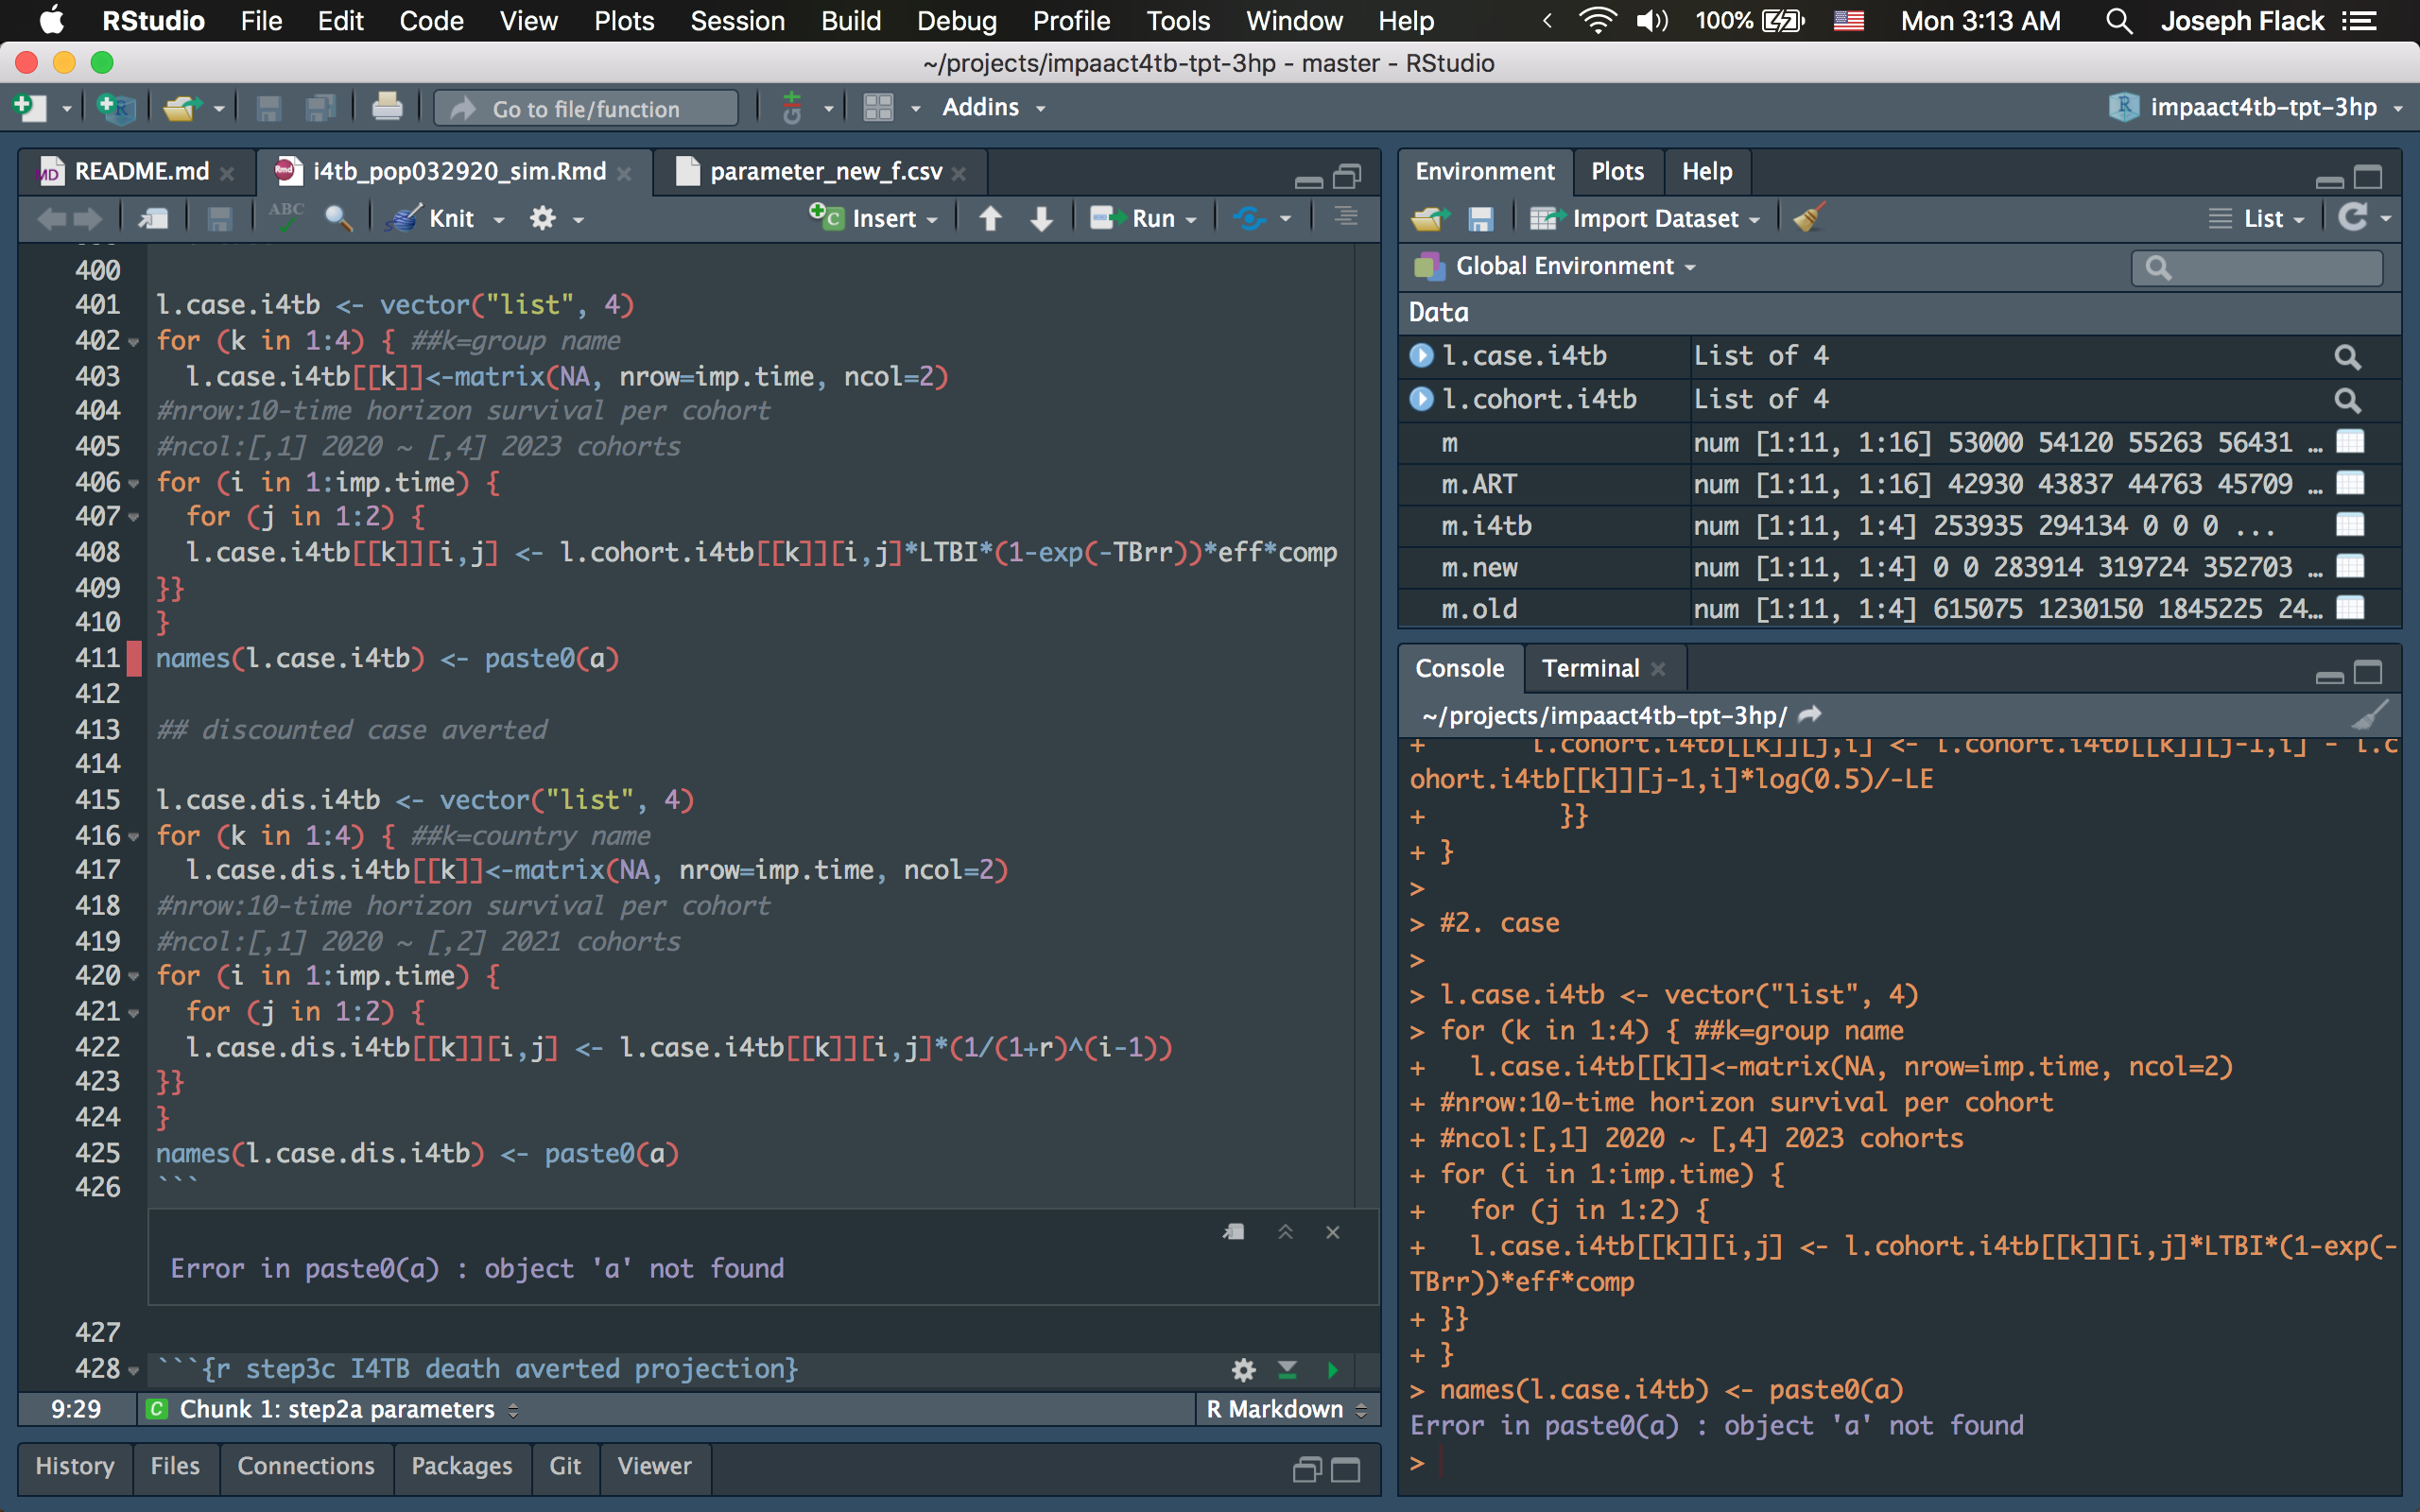
Task: Open Rmd settings gear in editor toolbar
Action: (543, 218)
